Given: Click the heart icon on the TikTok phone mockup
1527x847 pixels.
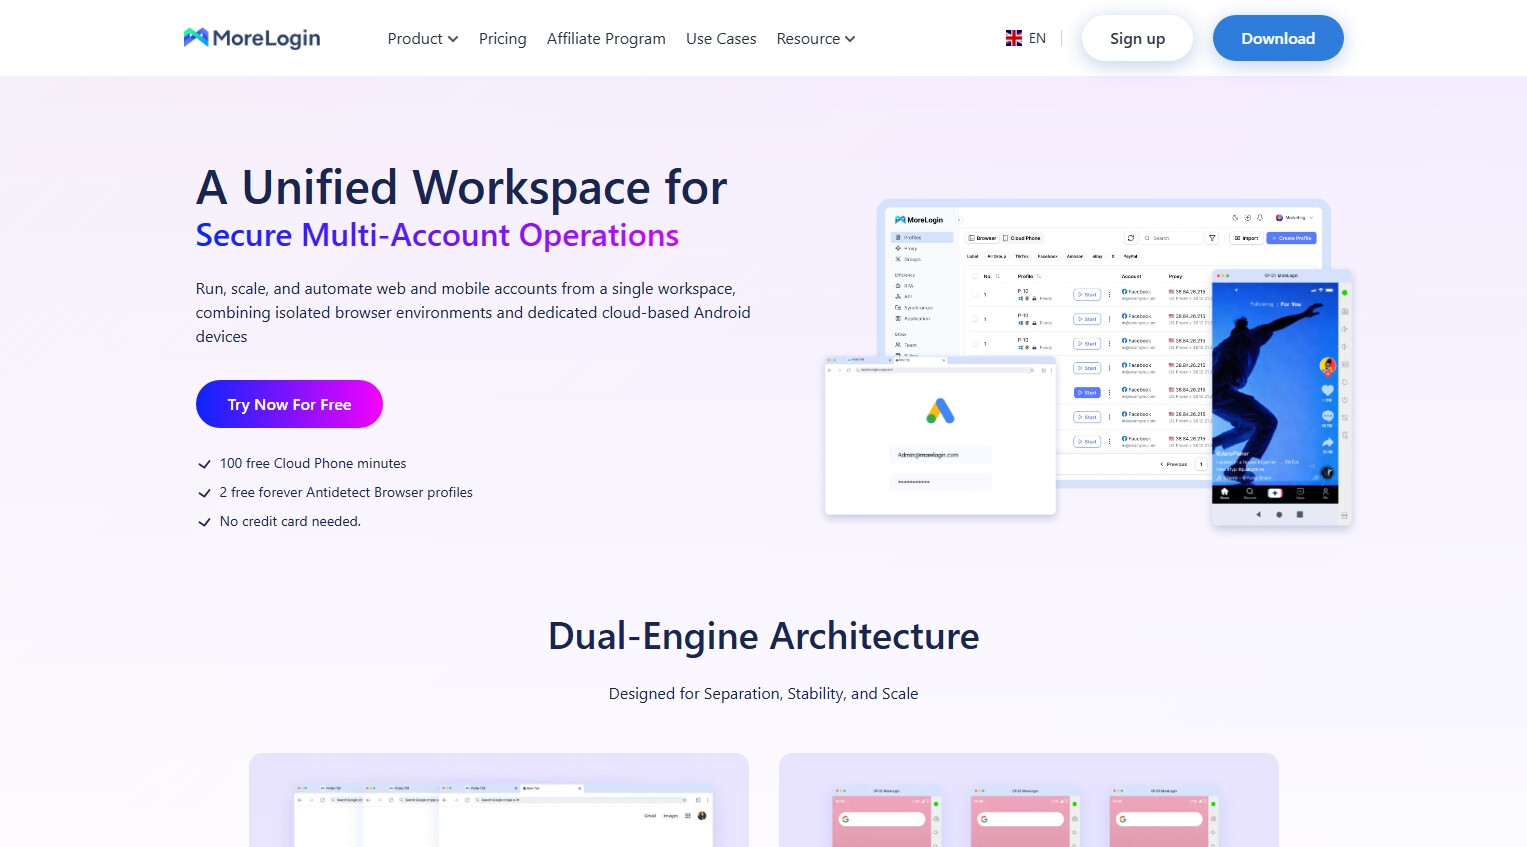Looking at the screenshot, I should 1327,390.
